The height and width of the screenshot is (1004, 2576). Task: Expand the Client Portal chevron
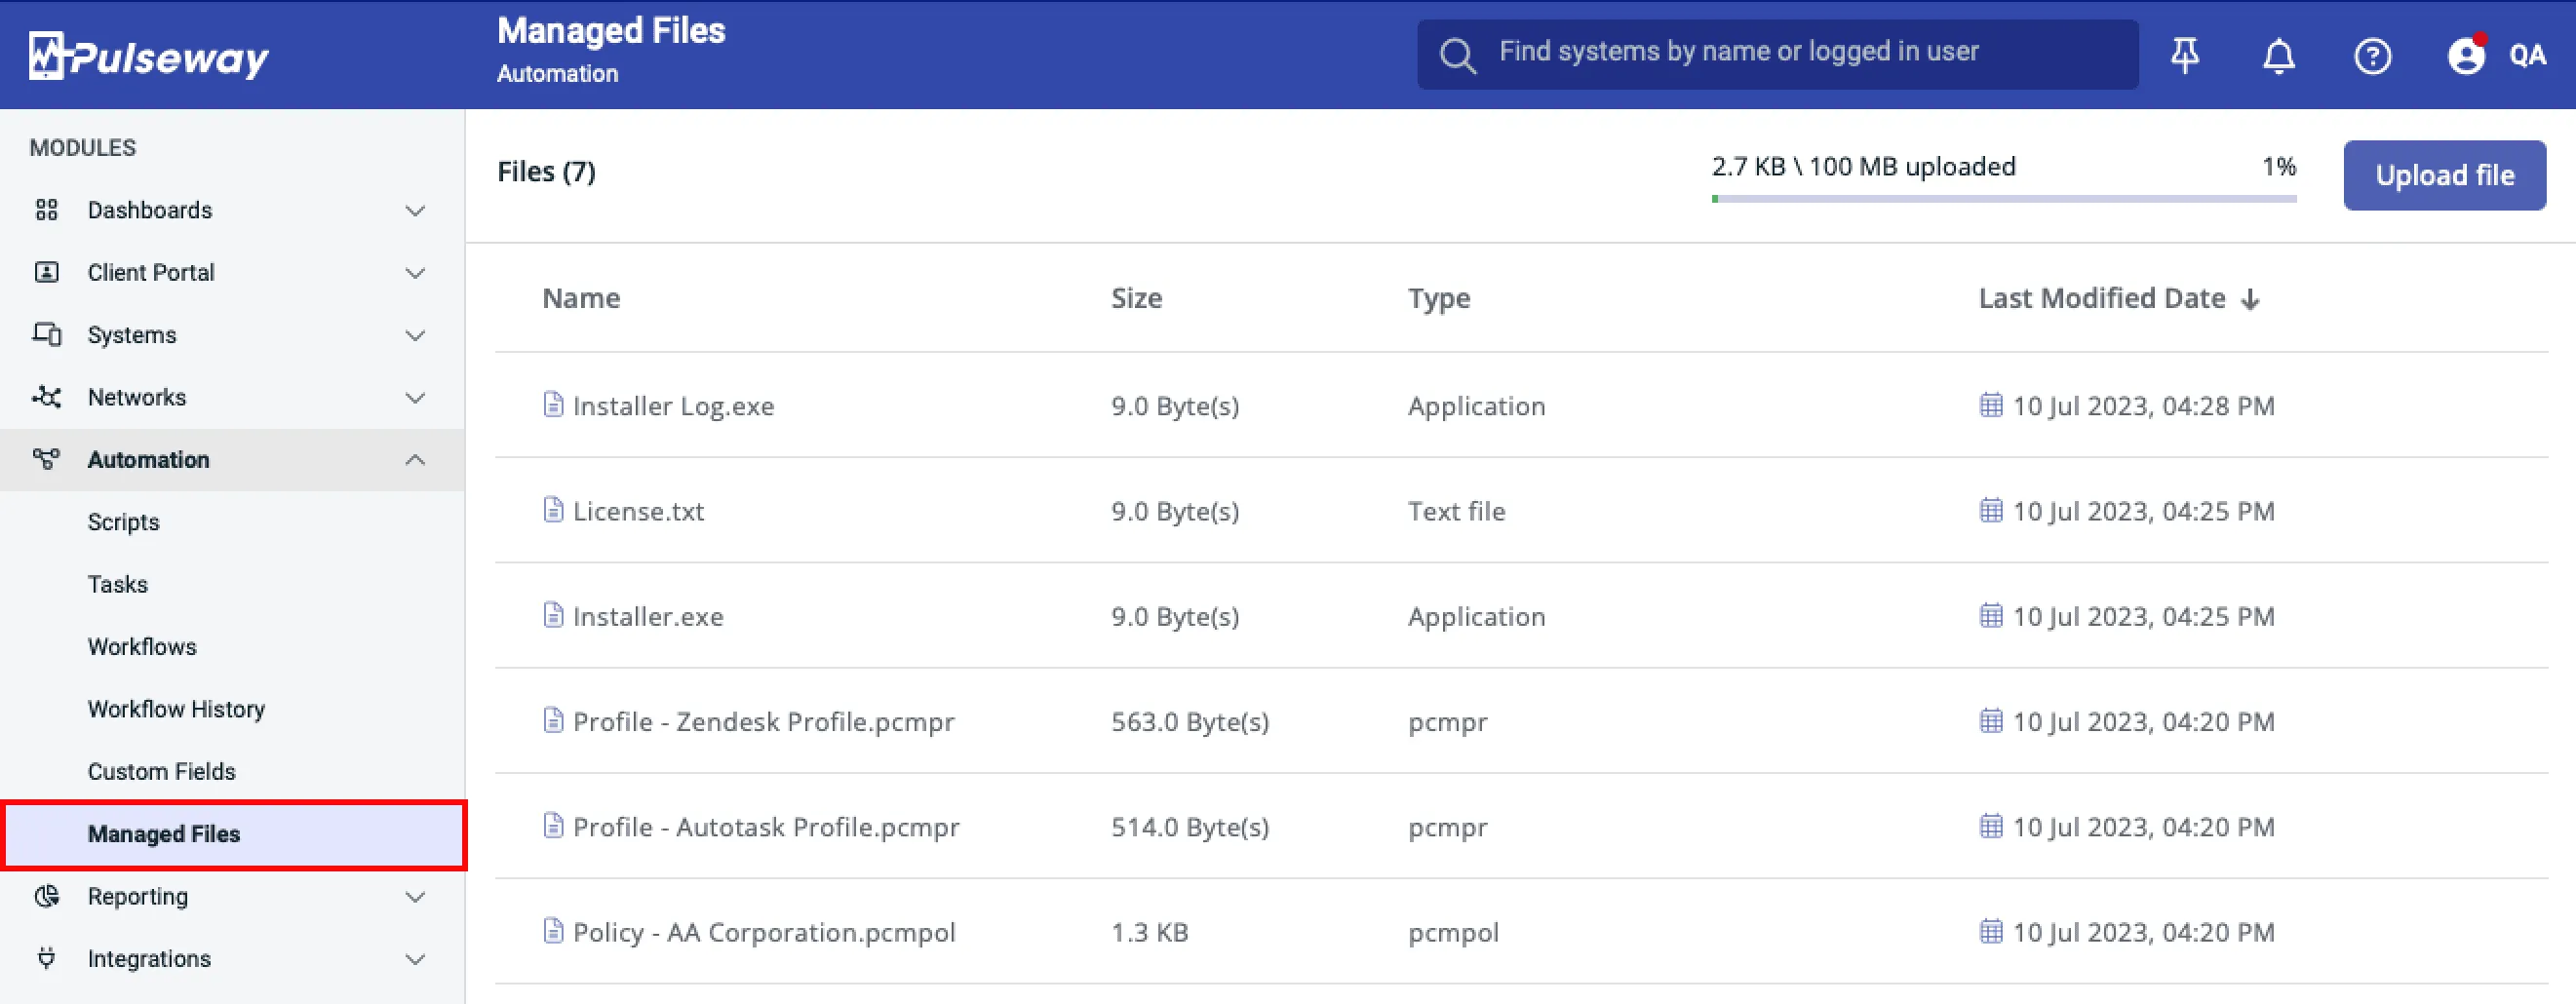pyautogui.click(x=415, y=273)
